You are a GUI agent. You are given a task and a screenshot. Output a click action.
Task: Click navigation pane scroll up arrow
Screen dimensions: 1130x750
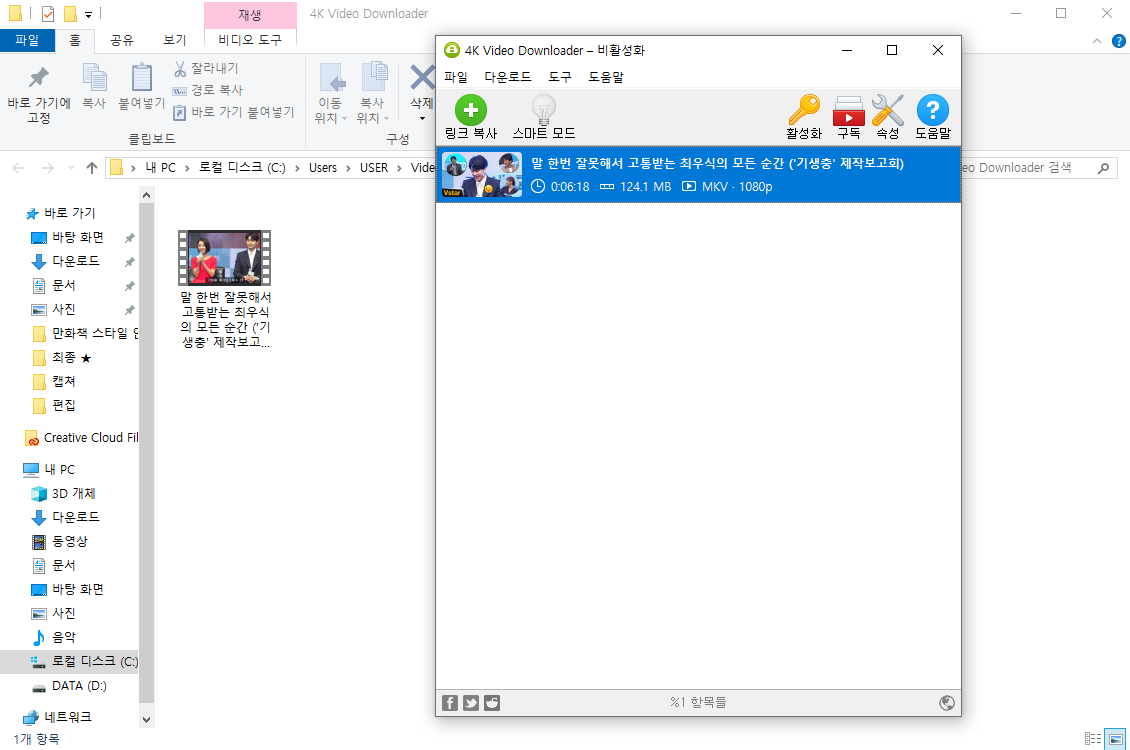coord(146,195)
